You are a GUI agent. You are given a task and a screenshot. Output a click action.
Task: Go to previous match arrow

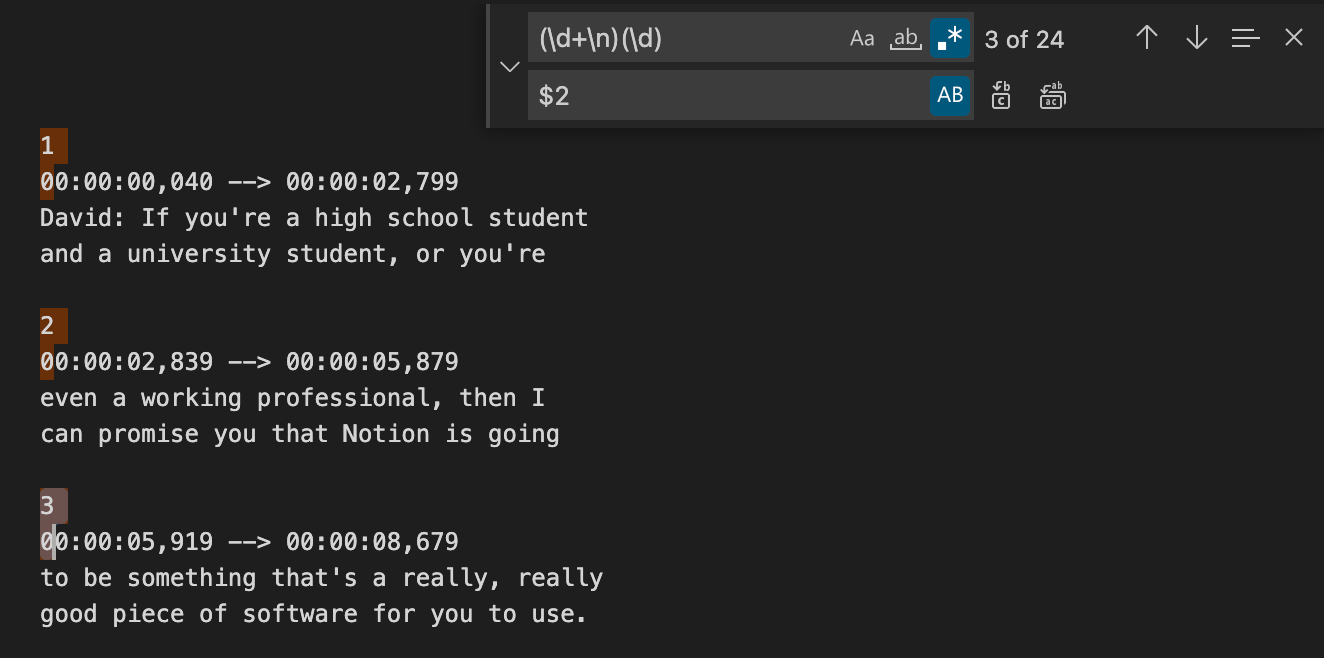[1147, 39]
